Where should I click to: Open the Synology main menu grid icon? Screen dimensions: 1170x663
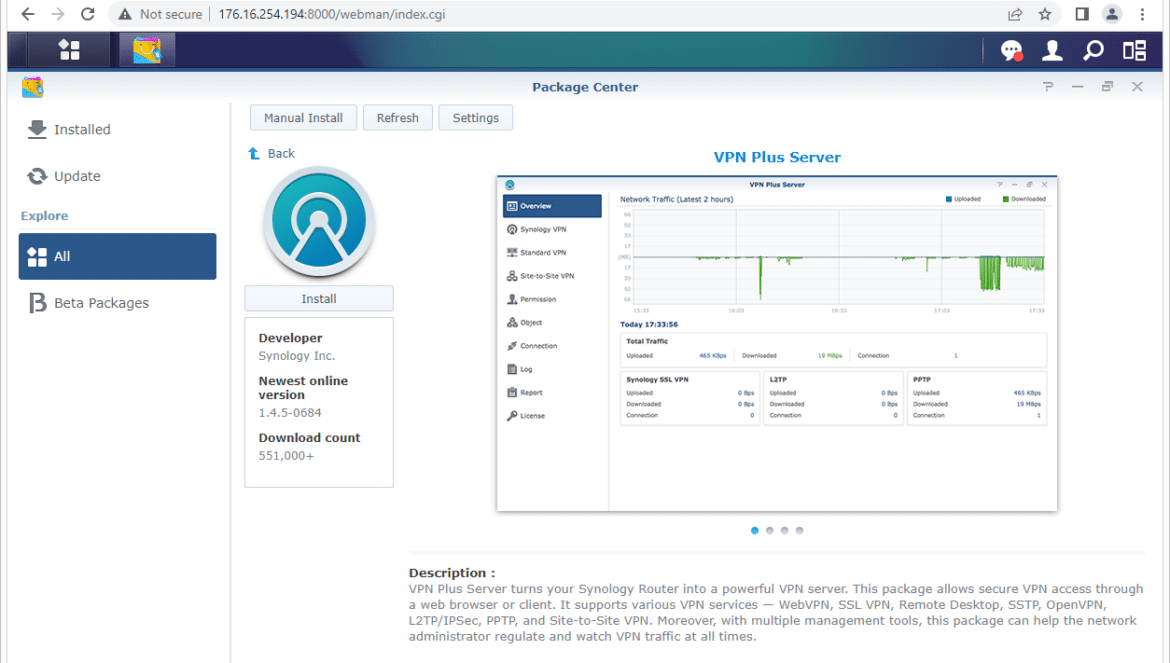point(69,50)
